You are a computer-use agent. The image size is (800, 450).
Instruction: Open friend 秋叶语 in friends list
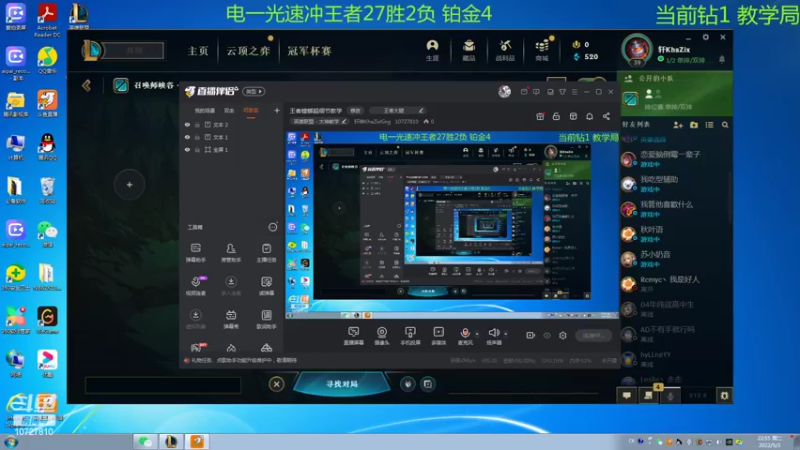[x=674, y=234]
